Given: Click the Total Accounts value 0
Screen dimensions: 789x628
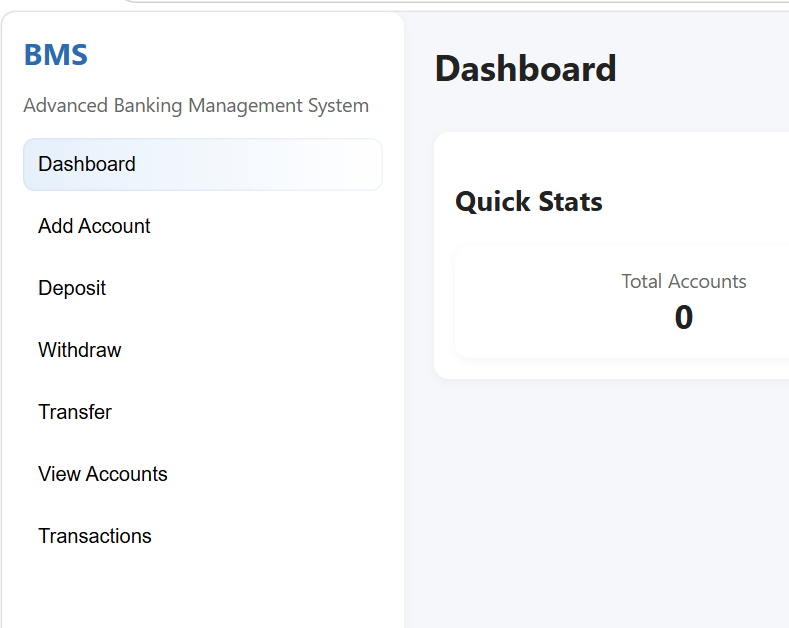Looking at the screenshot, I should click(x=684, y=317).
